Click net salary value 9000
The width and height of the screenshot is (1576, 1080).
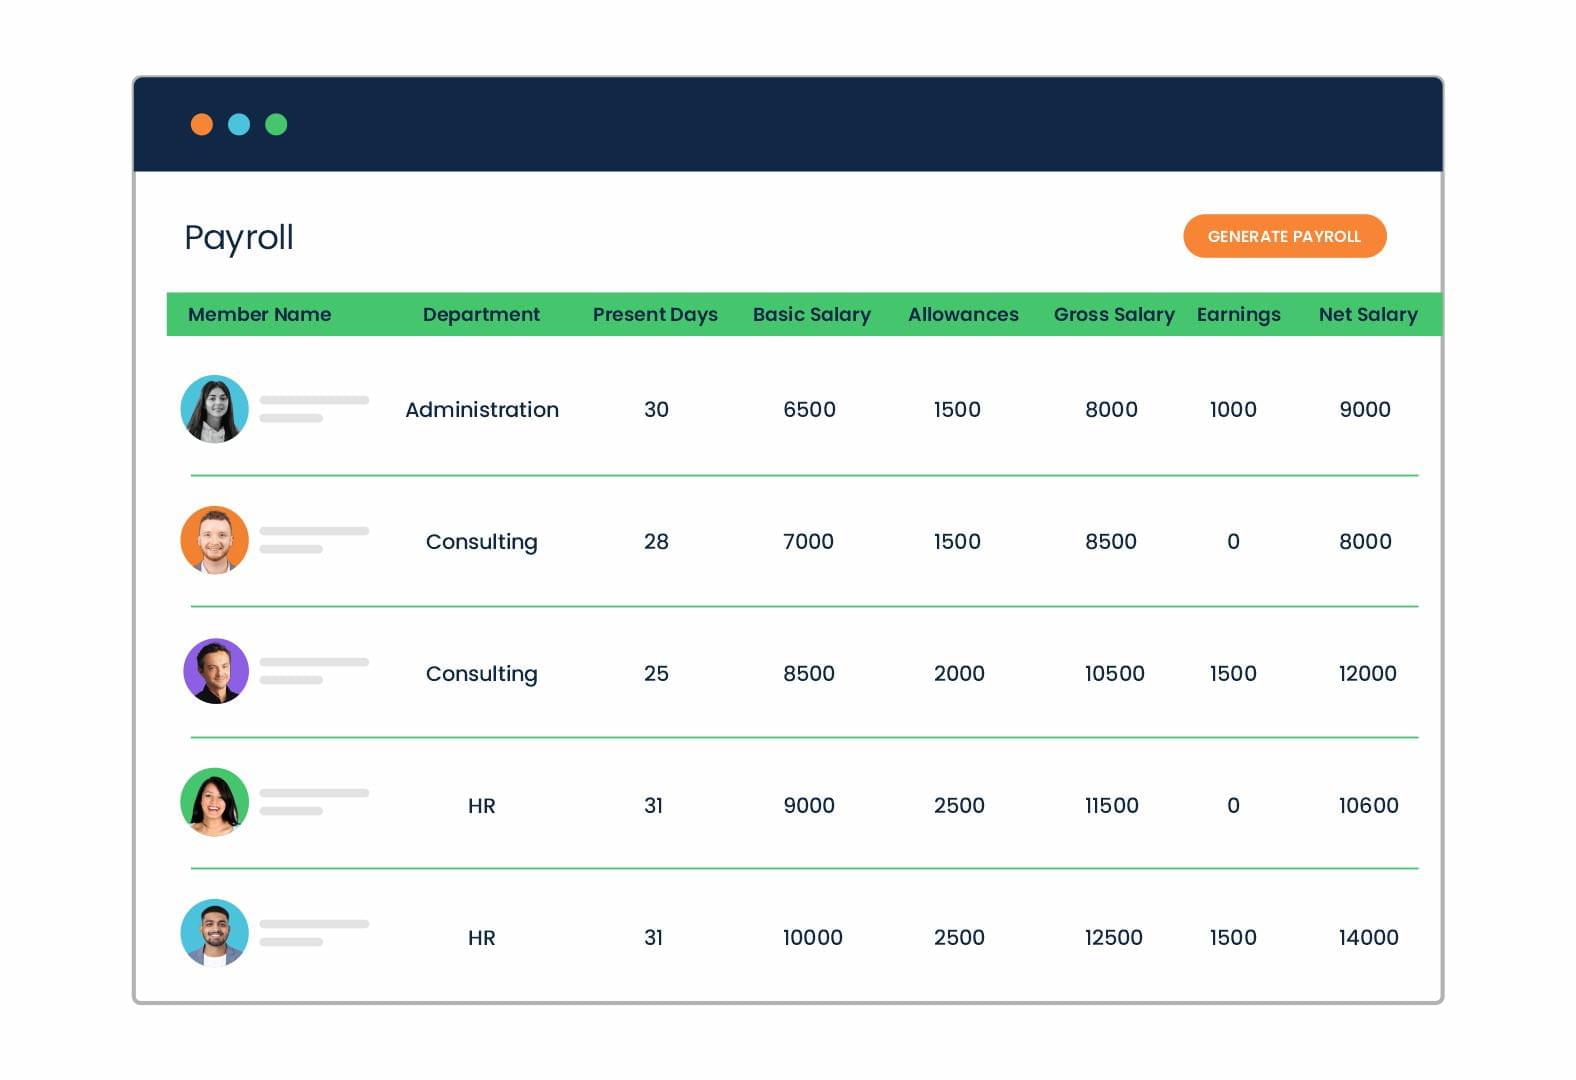tap(1365, 409)
